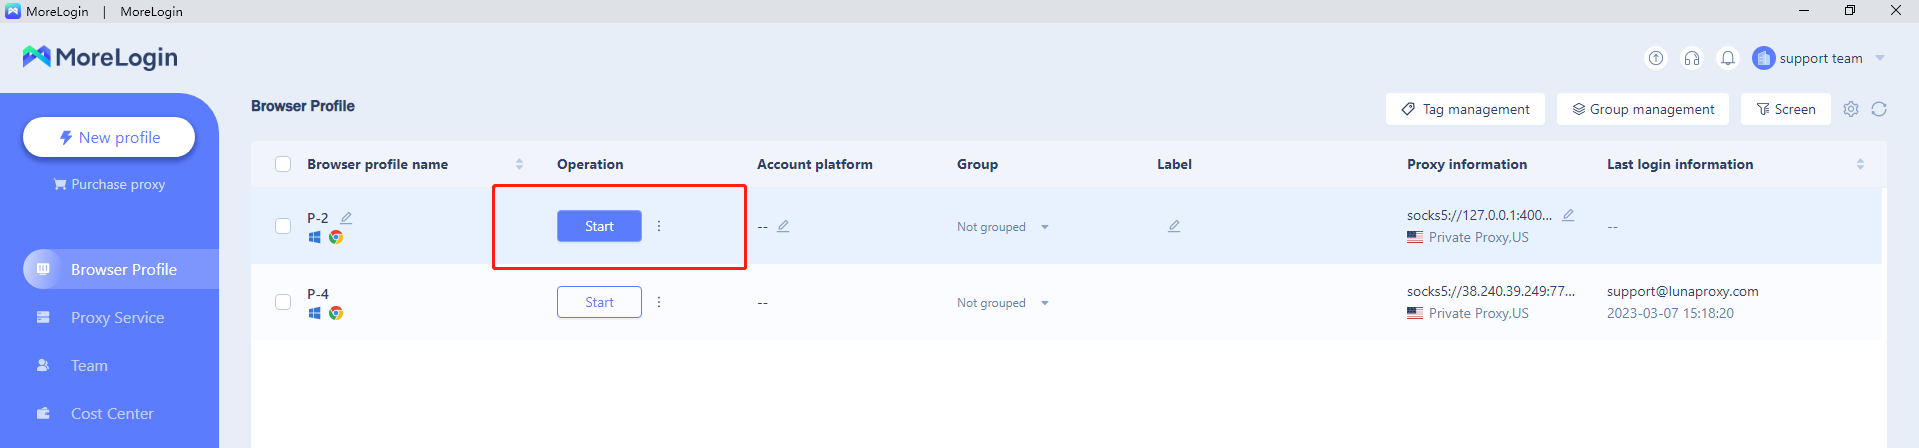Sort by Last login information
The height and width of the screenshot is (448, 1919).
click(x=1860, y=164)
